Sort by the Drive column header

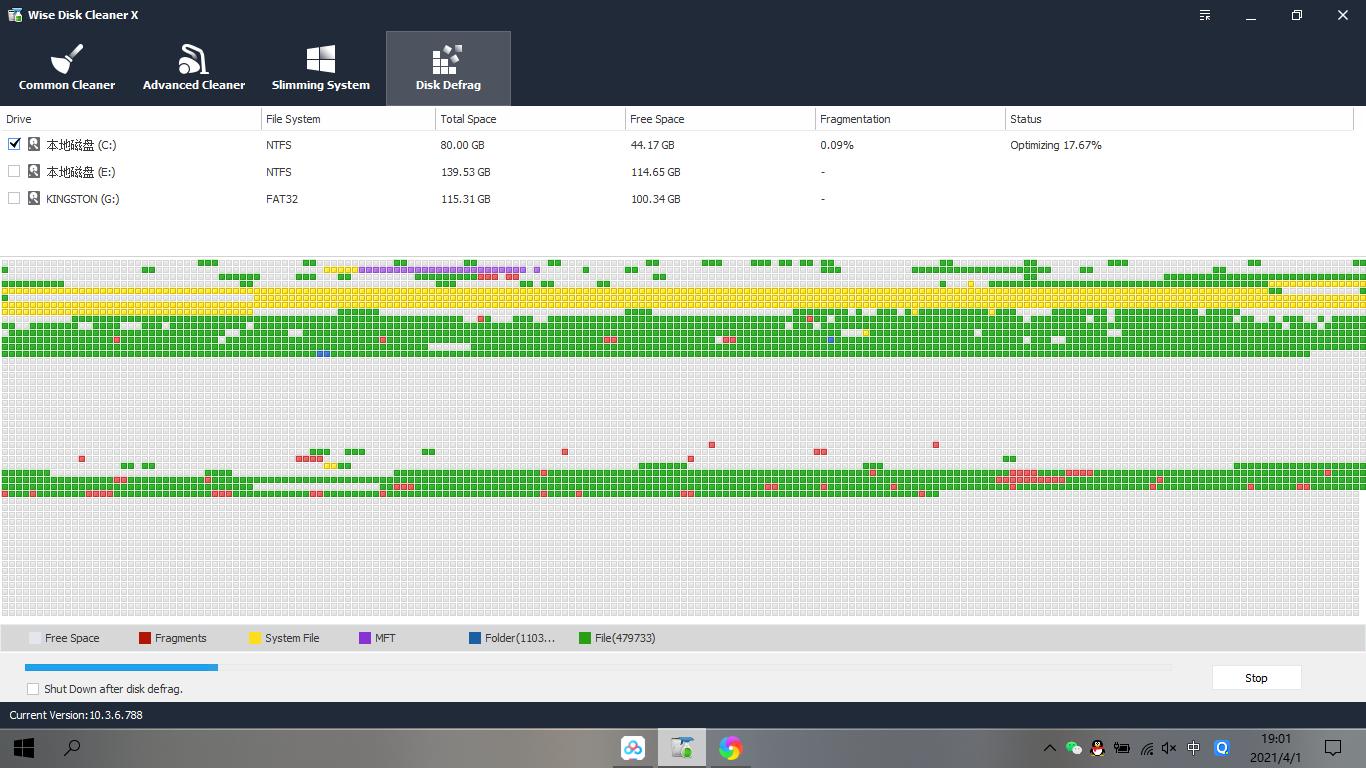click(131, 119)
